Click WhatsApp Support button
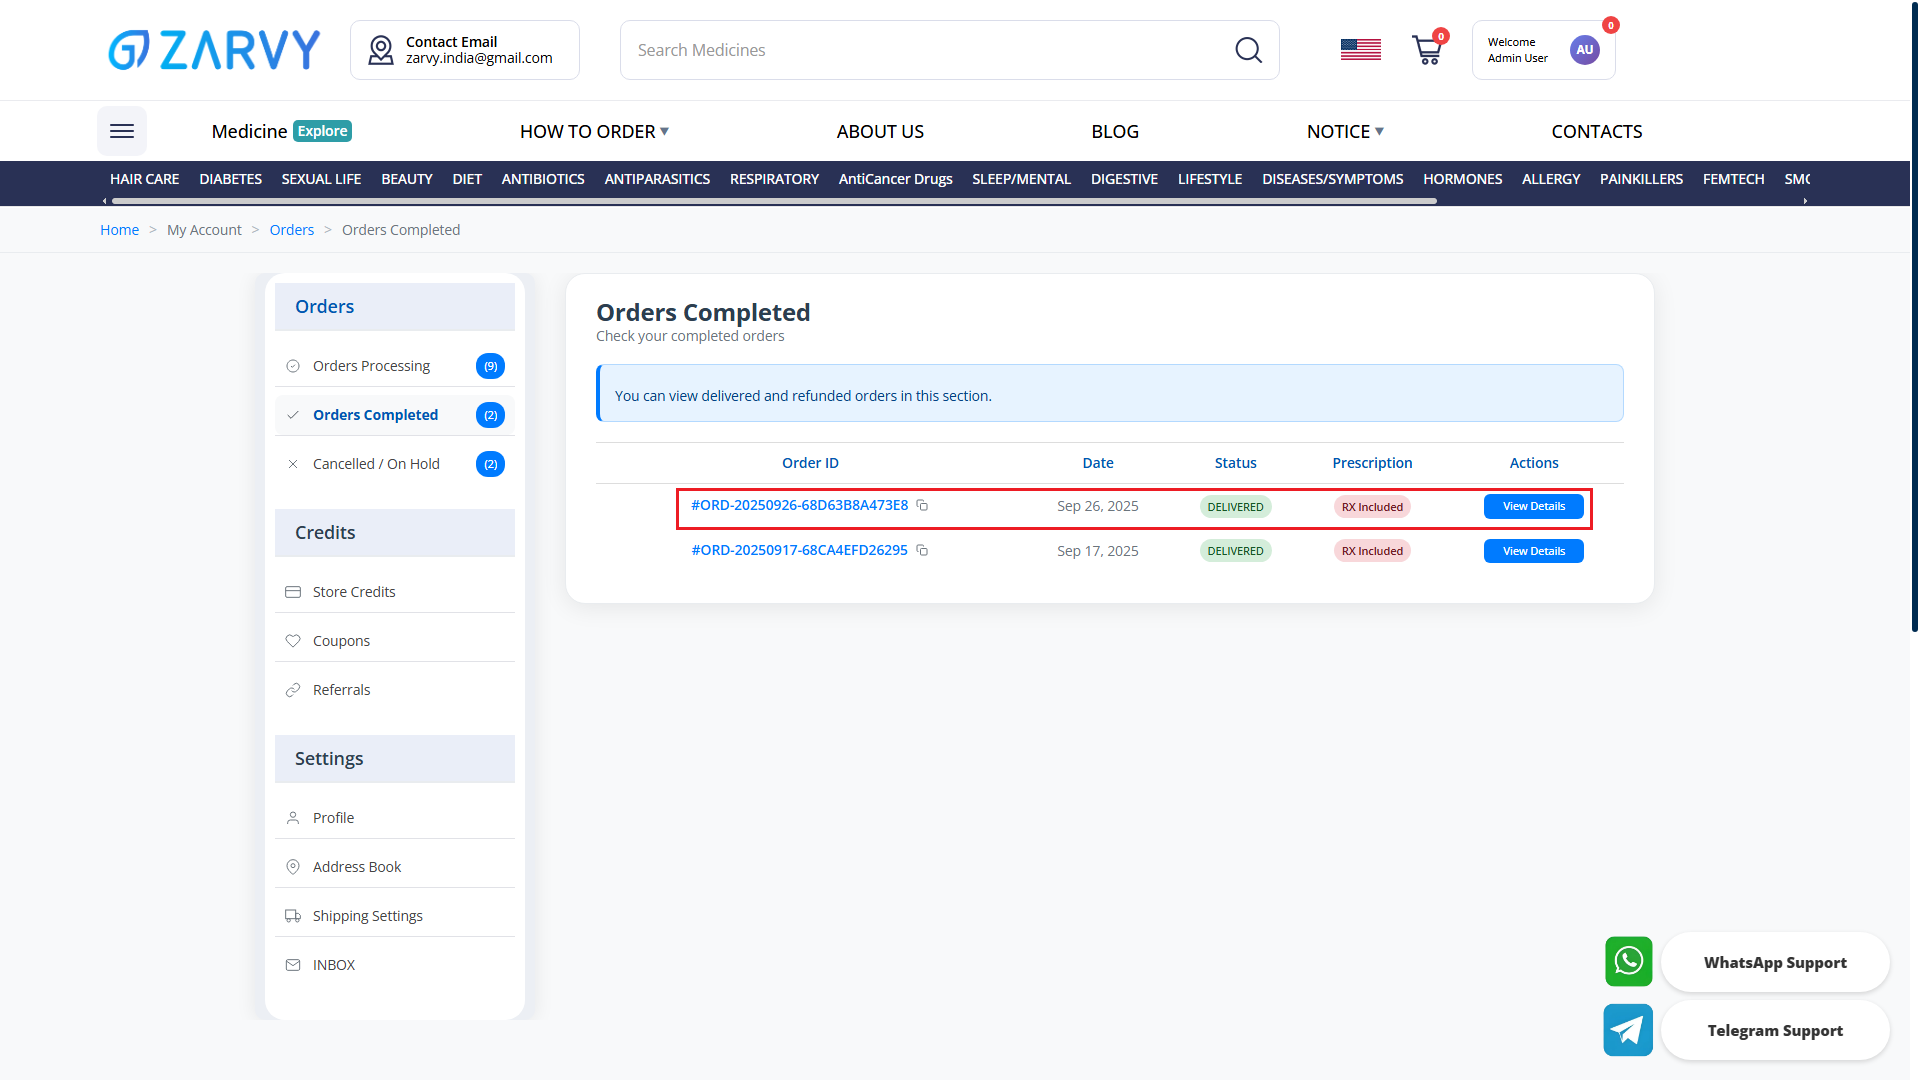The height and width of the screenshot is (1080, 1920). tap(1775, 962)
